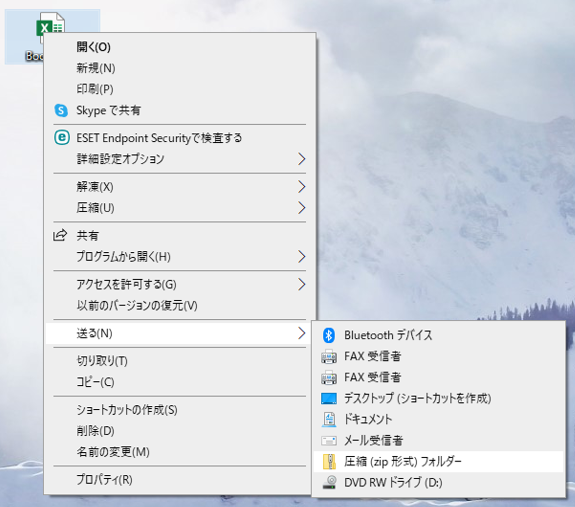
Task: Click the DVD RW drive icon
Action: tap(329, 482)
